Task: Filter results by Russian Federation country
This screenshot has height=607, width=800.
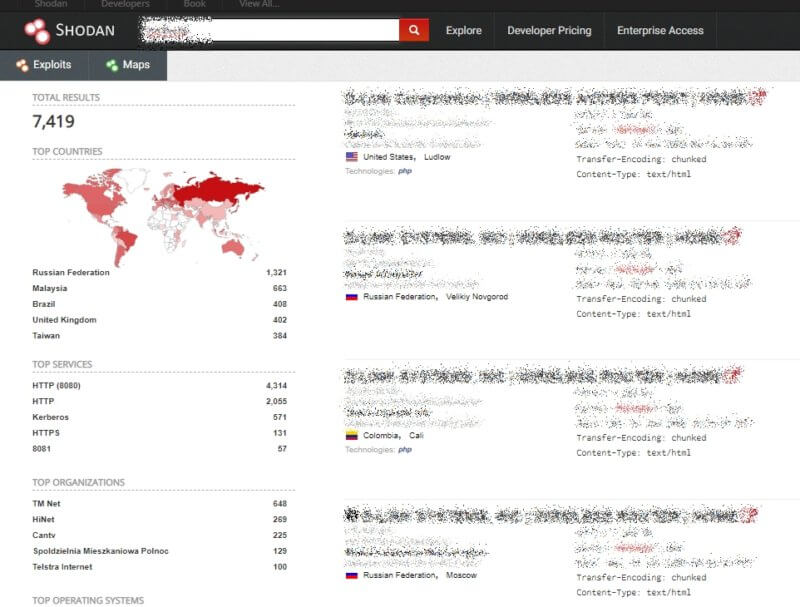Action: [71, 272]
